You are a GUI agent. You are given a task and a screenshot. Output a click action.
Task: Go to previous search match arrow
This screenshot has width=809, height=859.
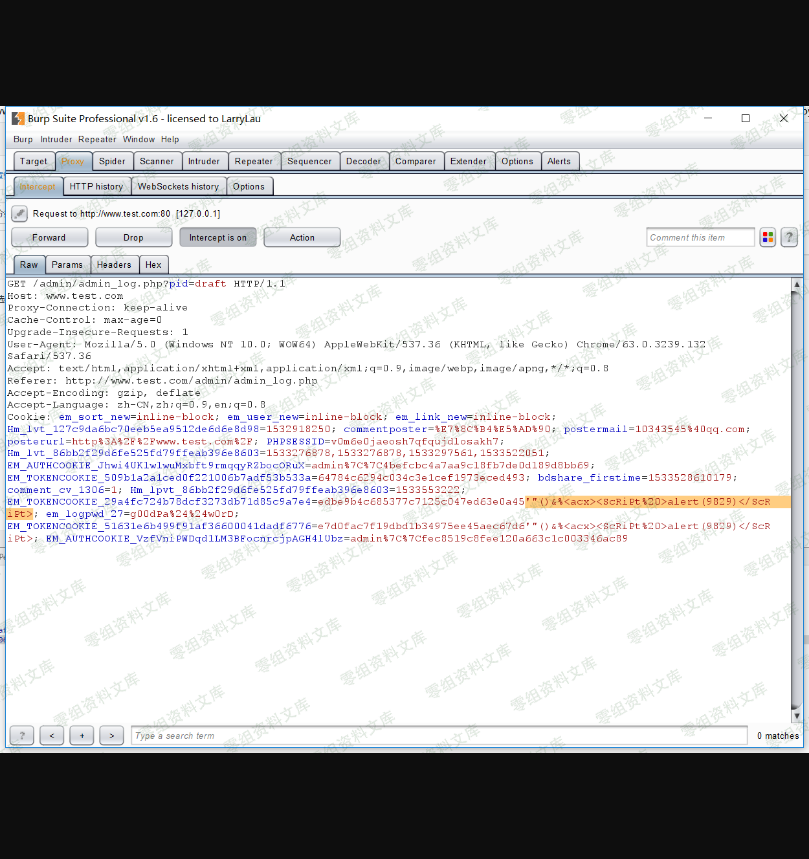[52, 735]
